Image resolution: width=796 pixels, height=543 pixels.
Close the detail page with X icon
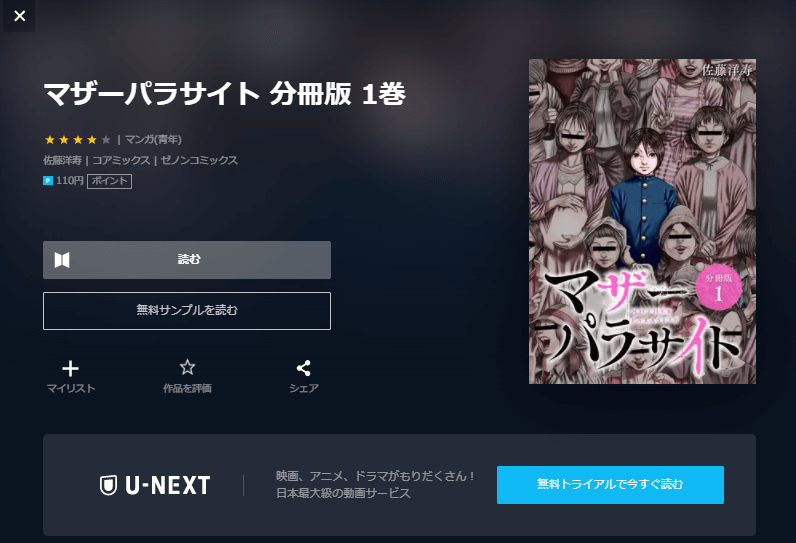pyautogui.click(x=19, y=16)
